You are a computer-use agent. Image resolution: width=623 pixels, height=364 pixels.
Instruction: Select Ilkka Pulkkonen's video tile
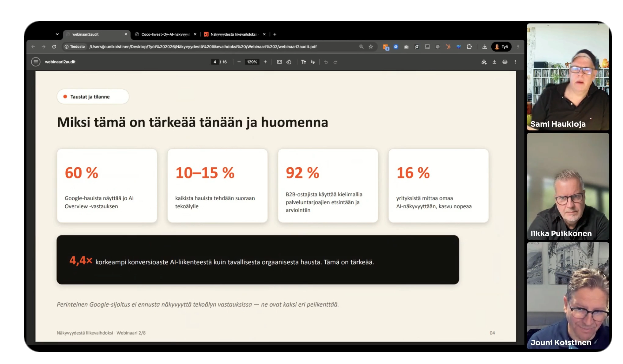[x=568, y=186]
